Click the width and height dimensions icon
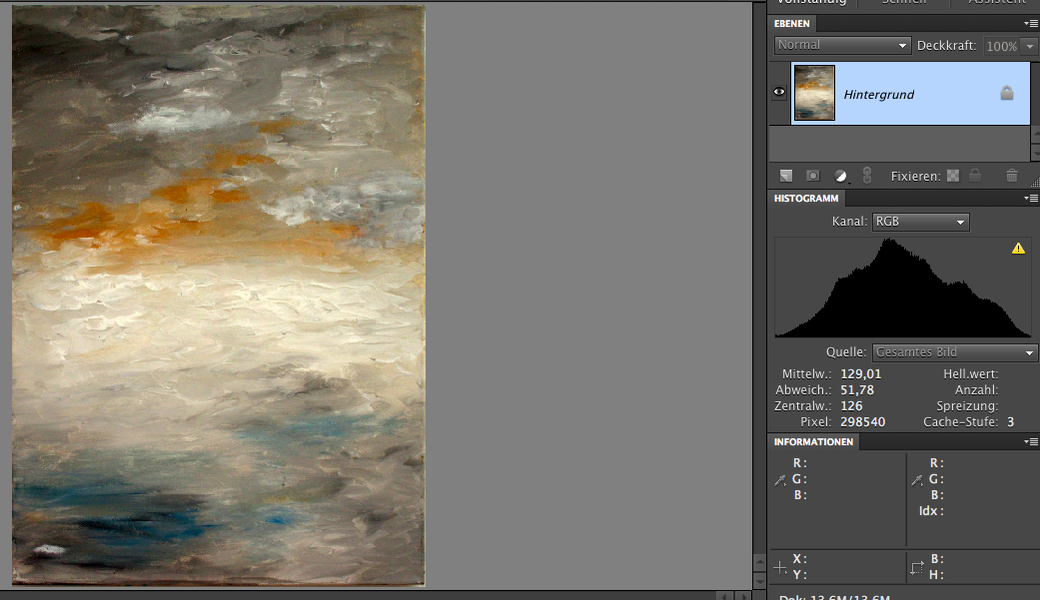This screenshot has height=600, width=1040. [x=917, y=568]
